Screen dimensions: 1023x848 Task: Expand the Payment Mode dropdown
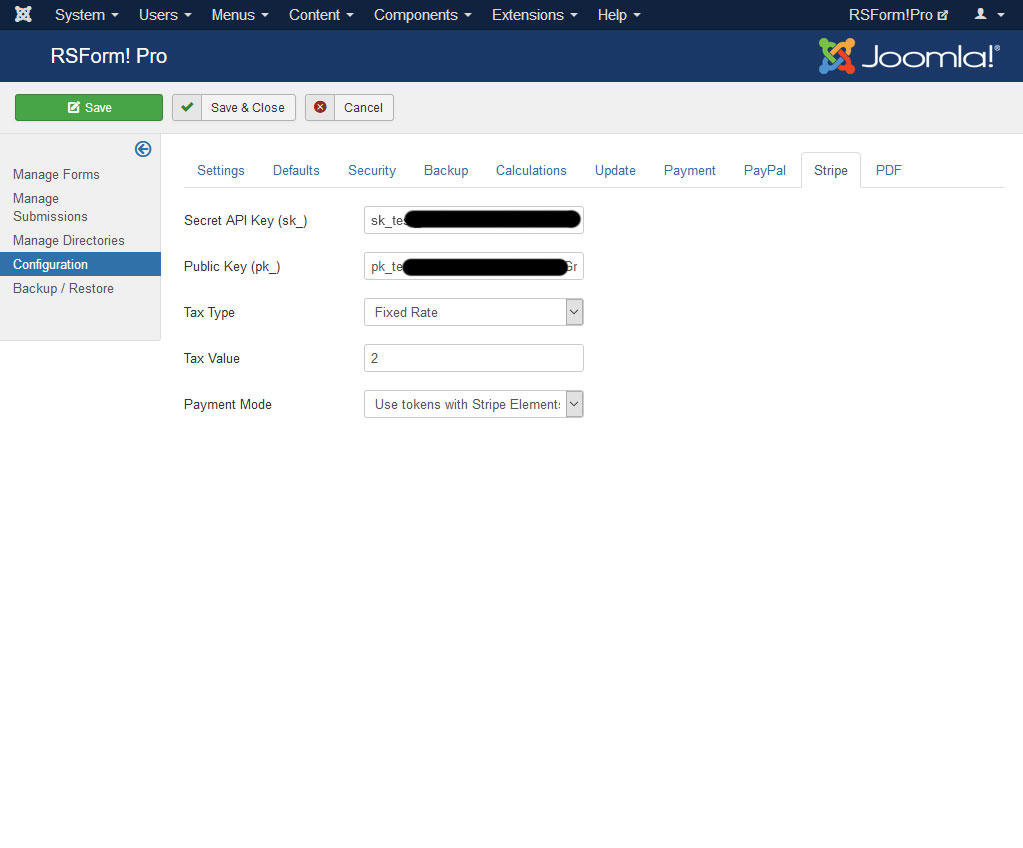[474, 404]
